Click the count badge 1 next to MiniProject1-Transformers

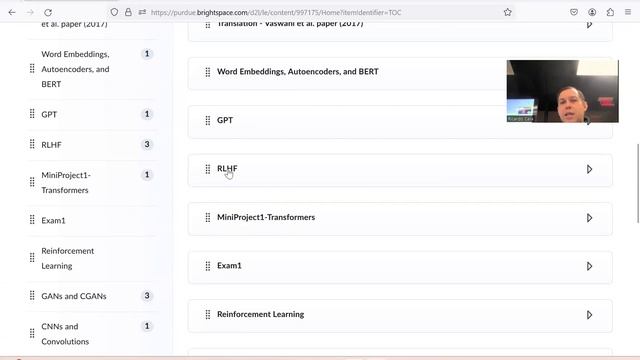pos(147,175)
